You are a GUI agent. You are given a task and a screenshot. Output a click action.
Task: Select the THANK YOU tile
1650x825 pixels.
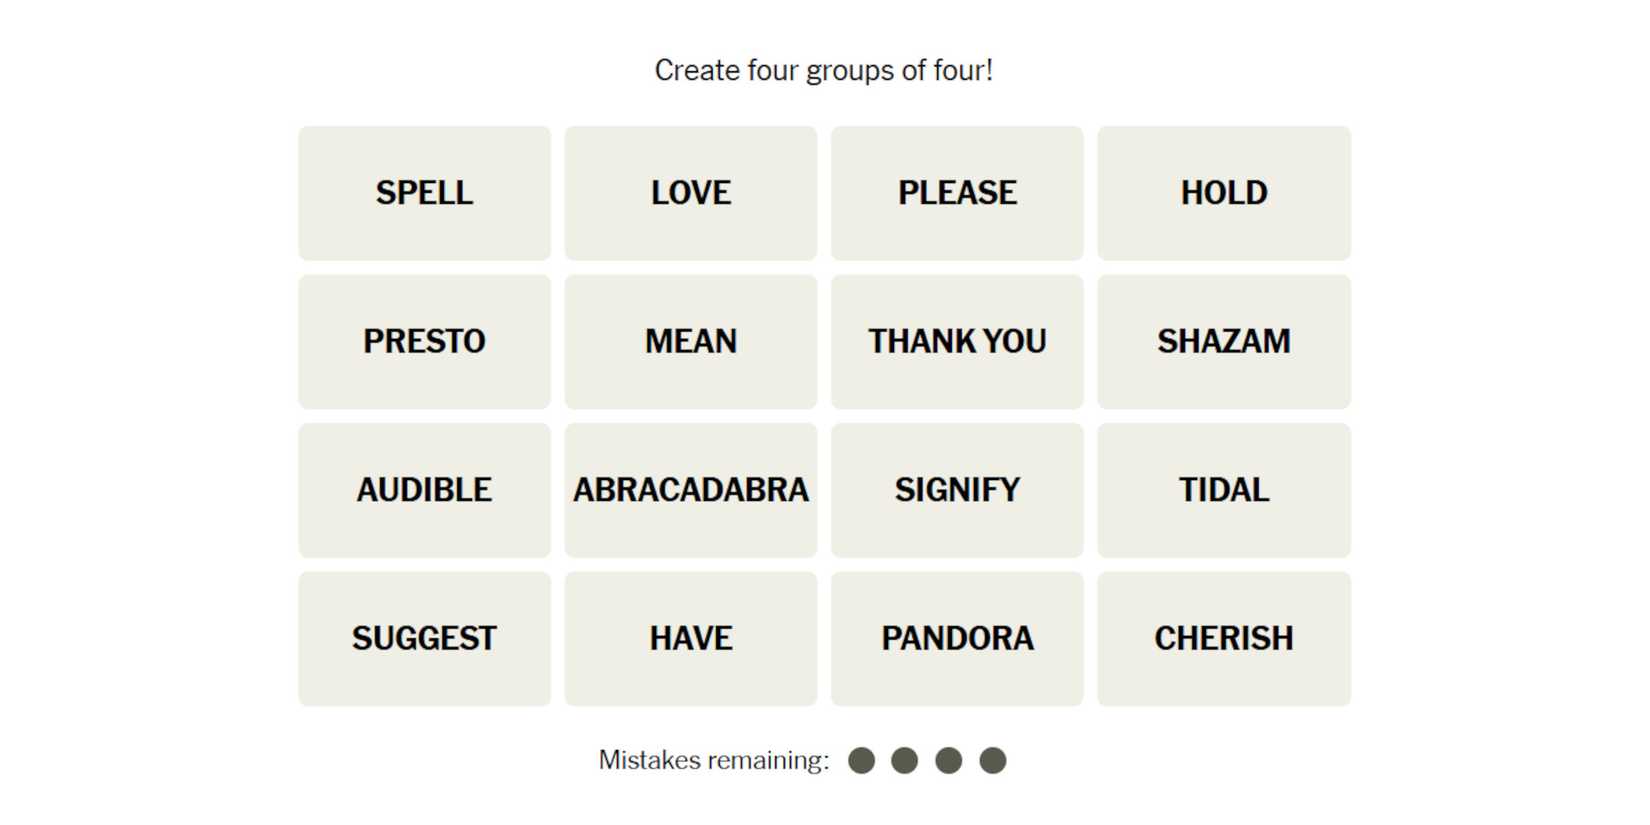[x=957, y=341]
